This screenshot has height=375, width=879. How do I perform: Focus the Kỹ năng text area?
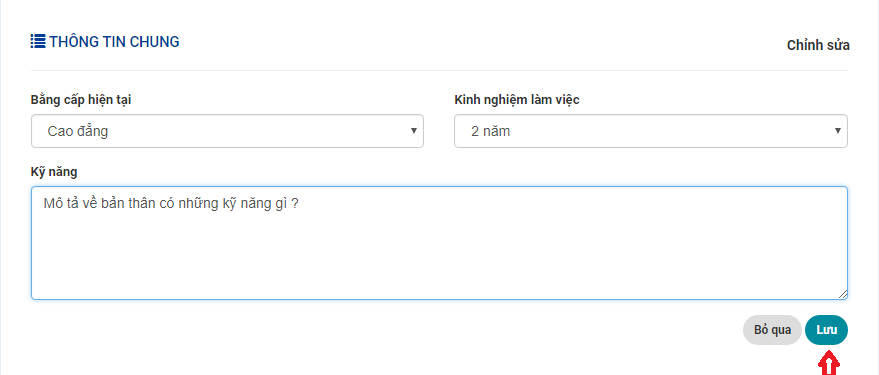[x=439, y=243]
